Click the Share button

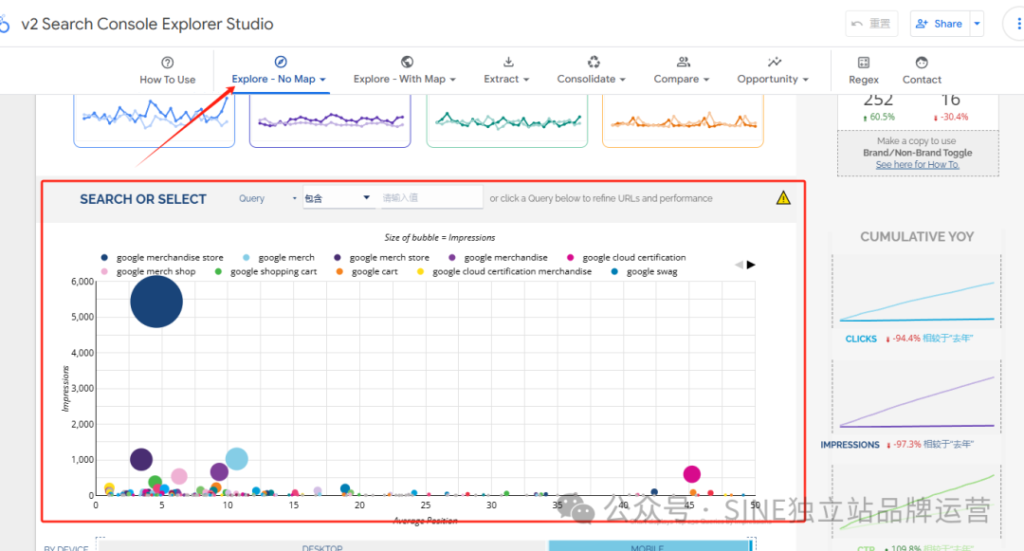pos(940,24)
